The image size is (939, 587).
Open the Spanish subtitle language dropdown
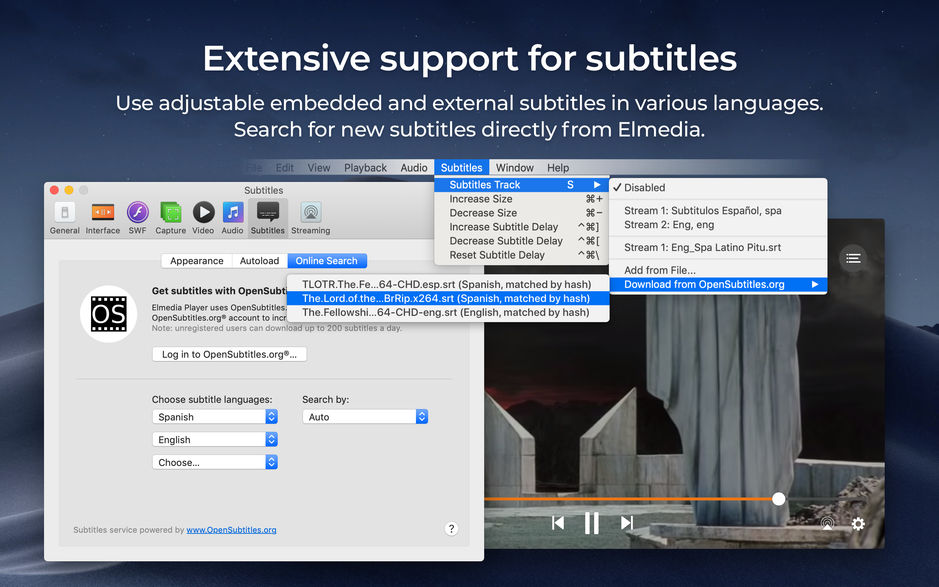(x=214, y=416)
